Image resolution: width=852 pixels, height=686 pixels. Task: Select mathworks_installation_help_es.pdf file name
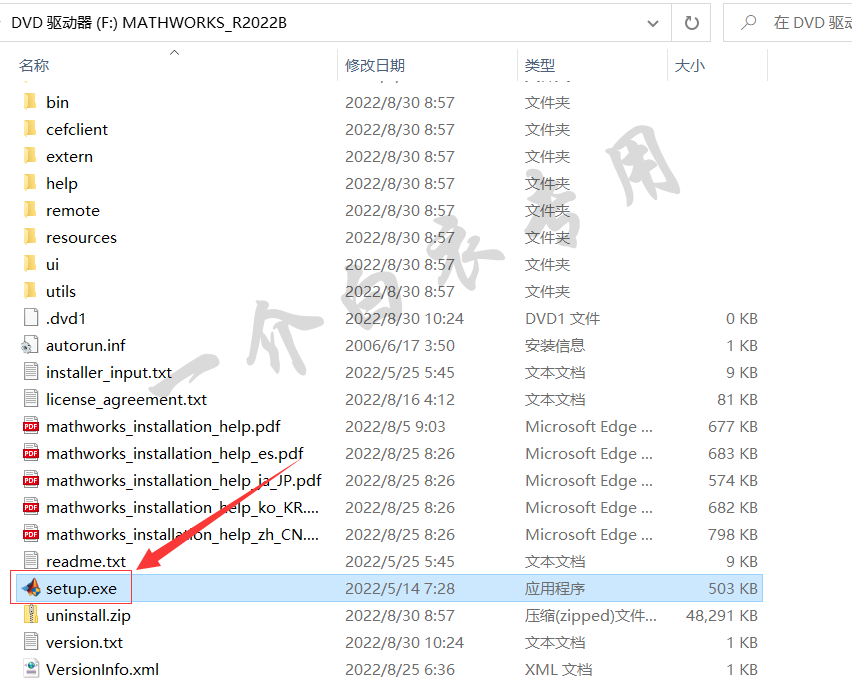point(175,453)
